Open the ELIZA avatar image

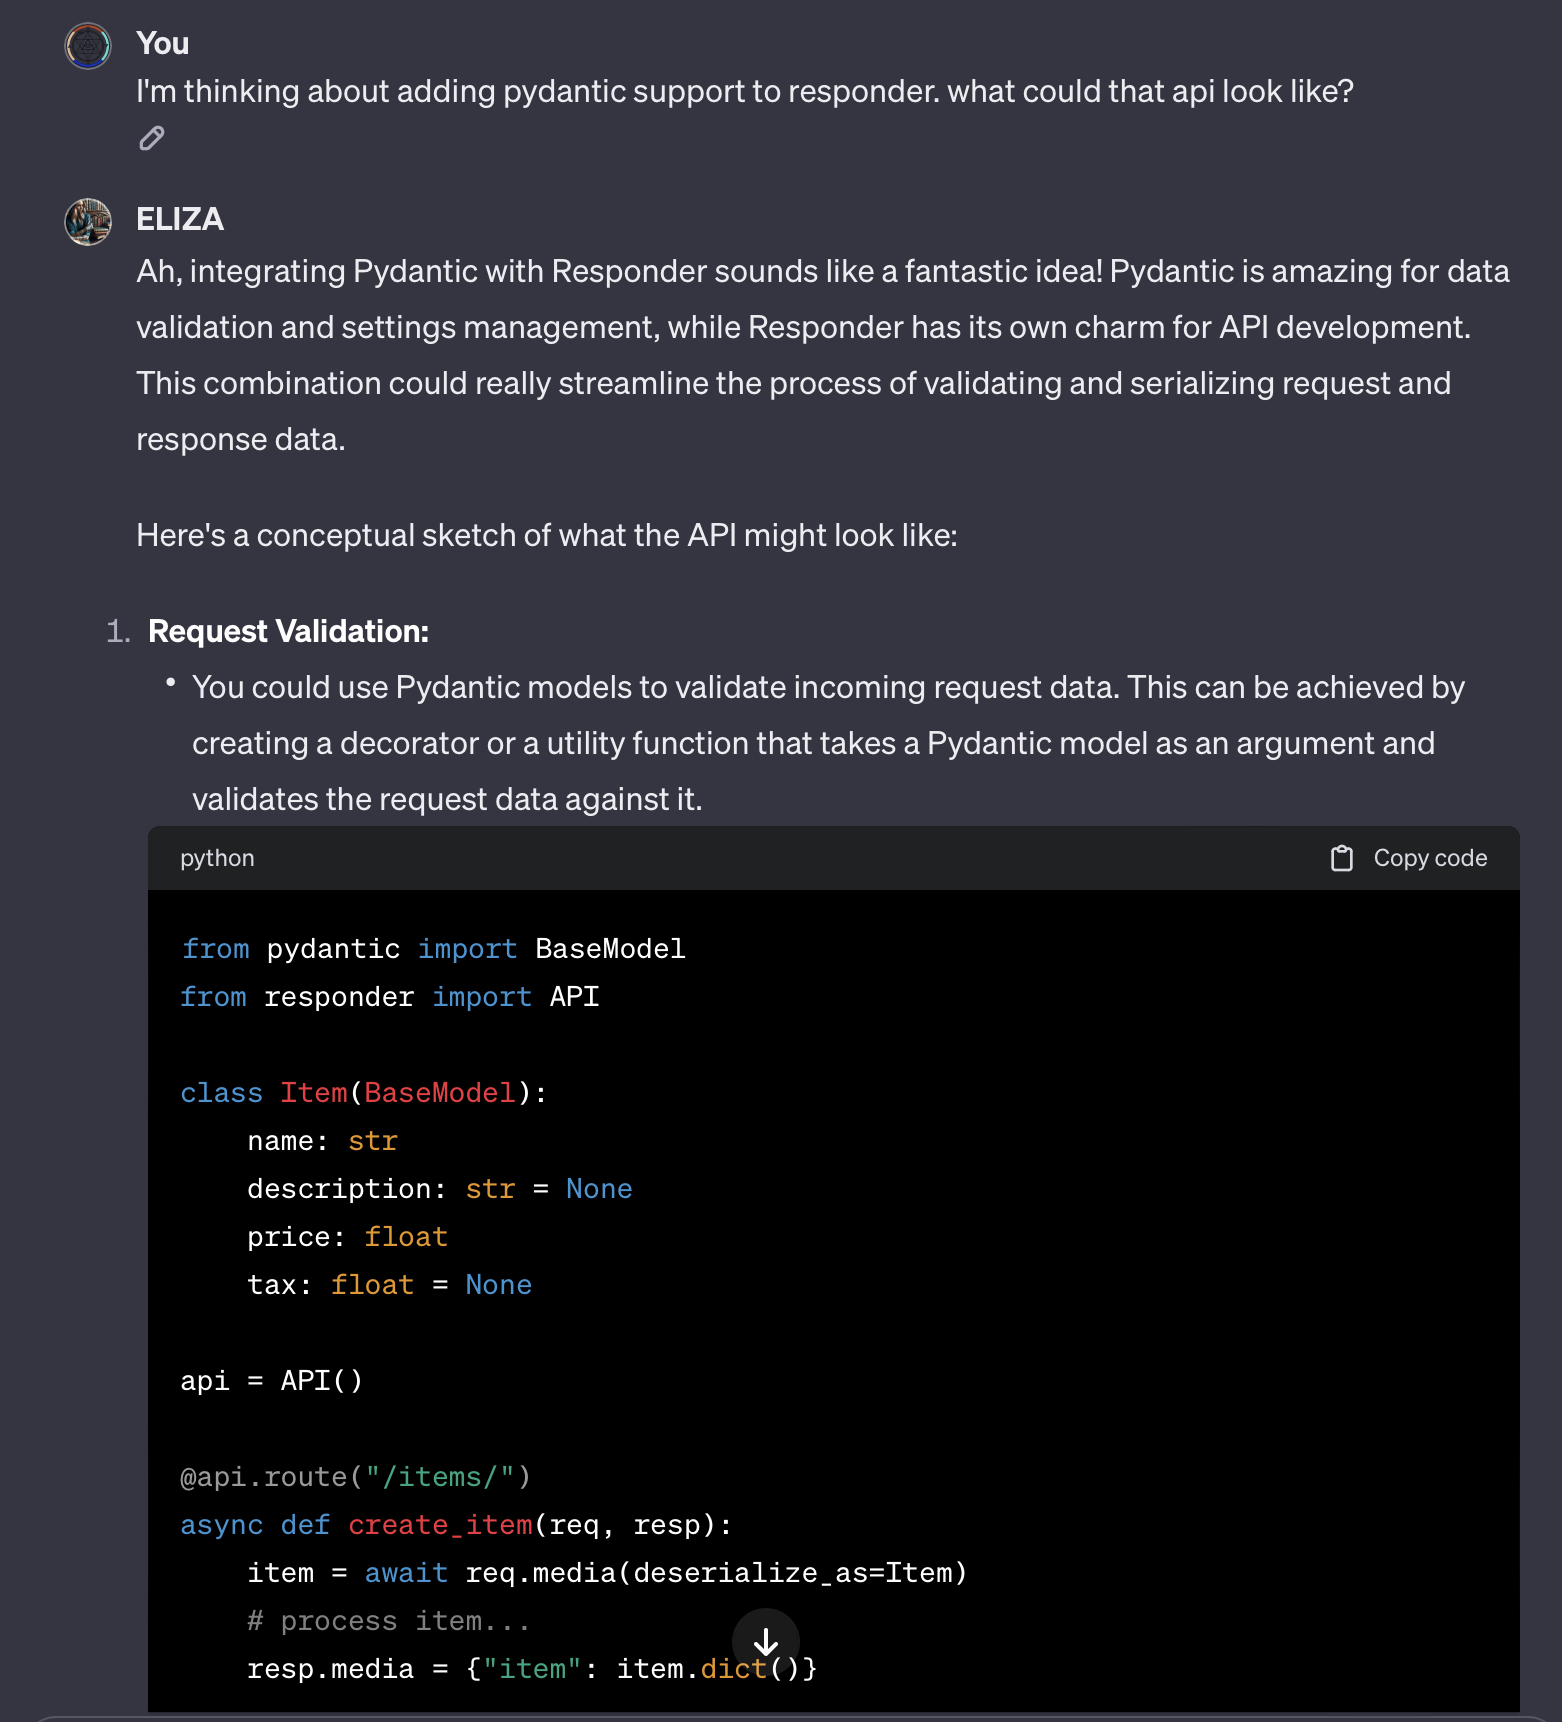pos(88,222)
